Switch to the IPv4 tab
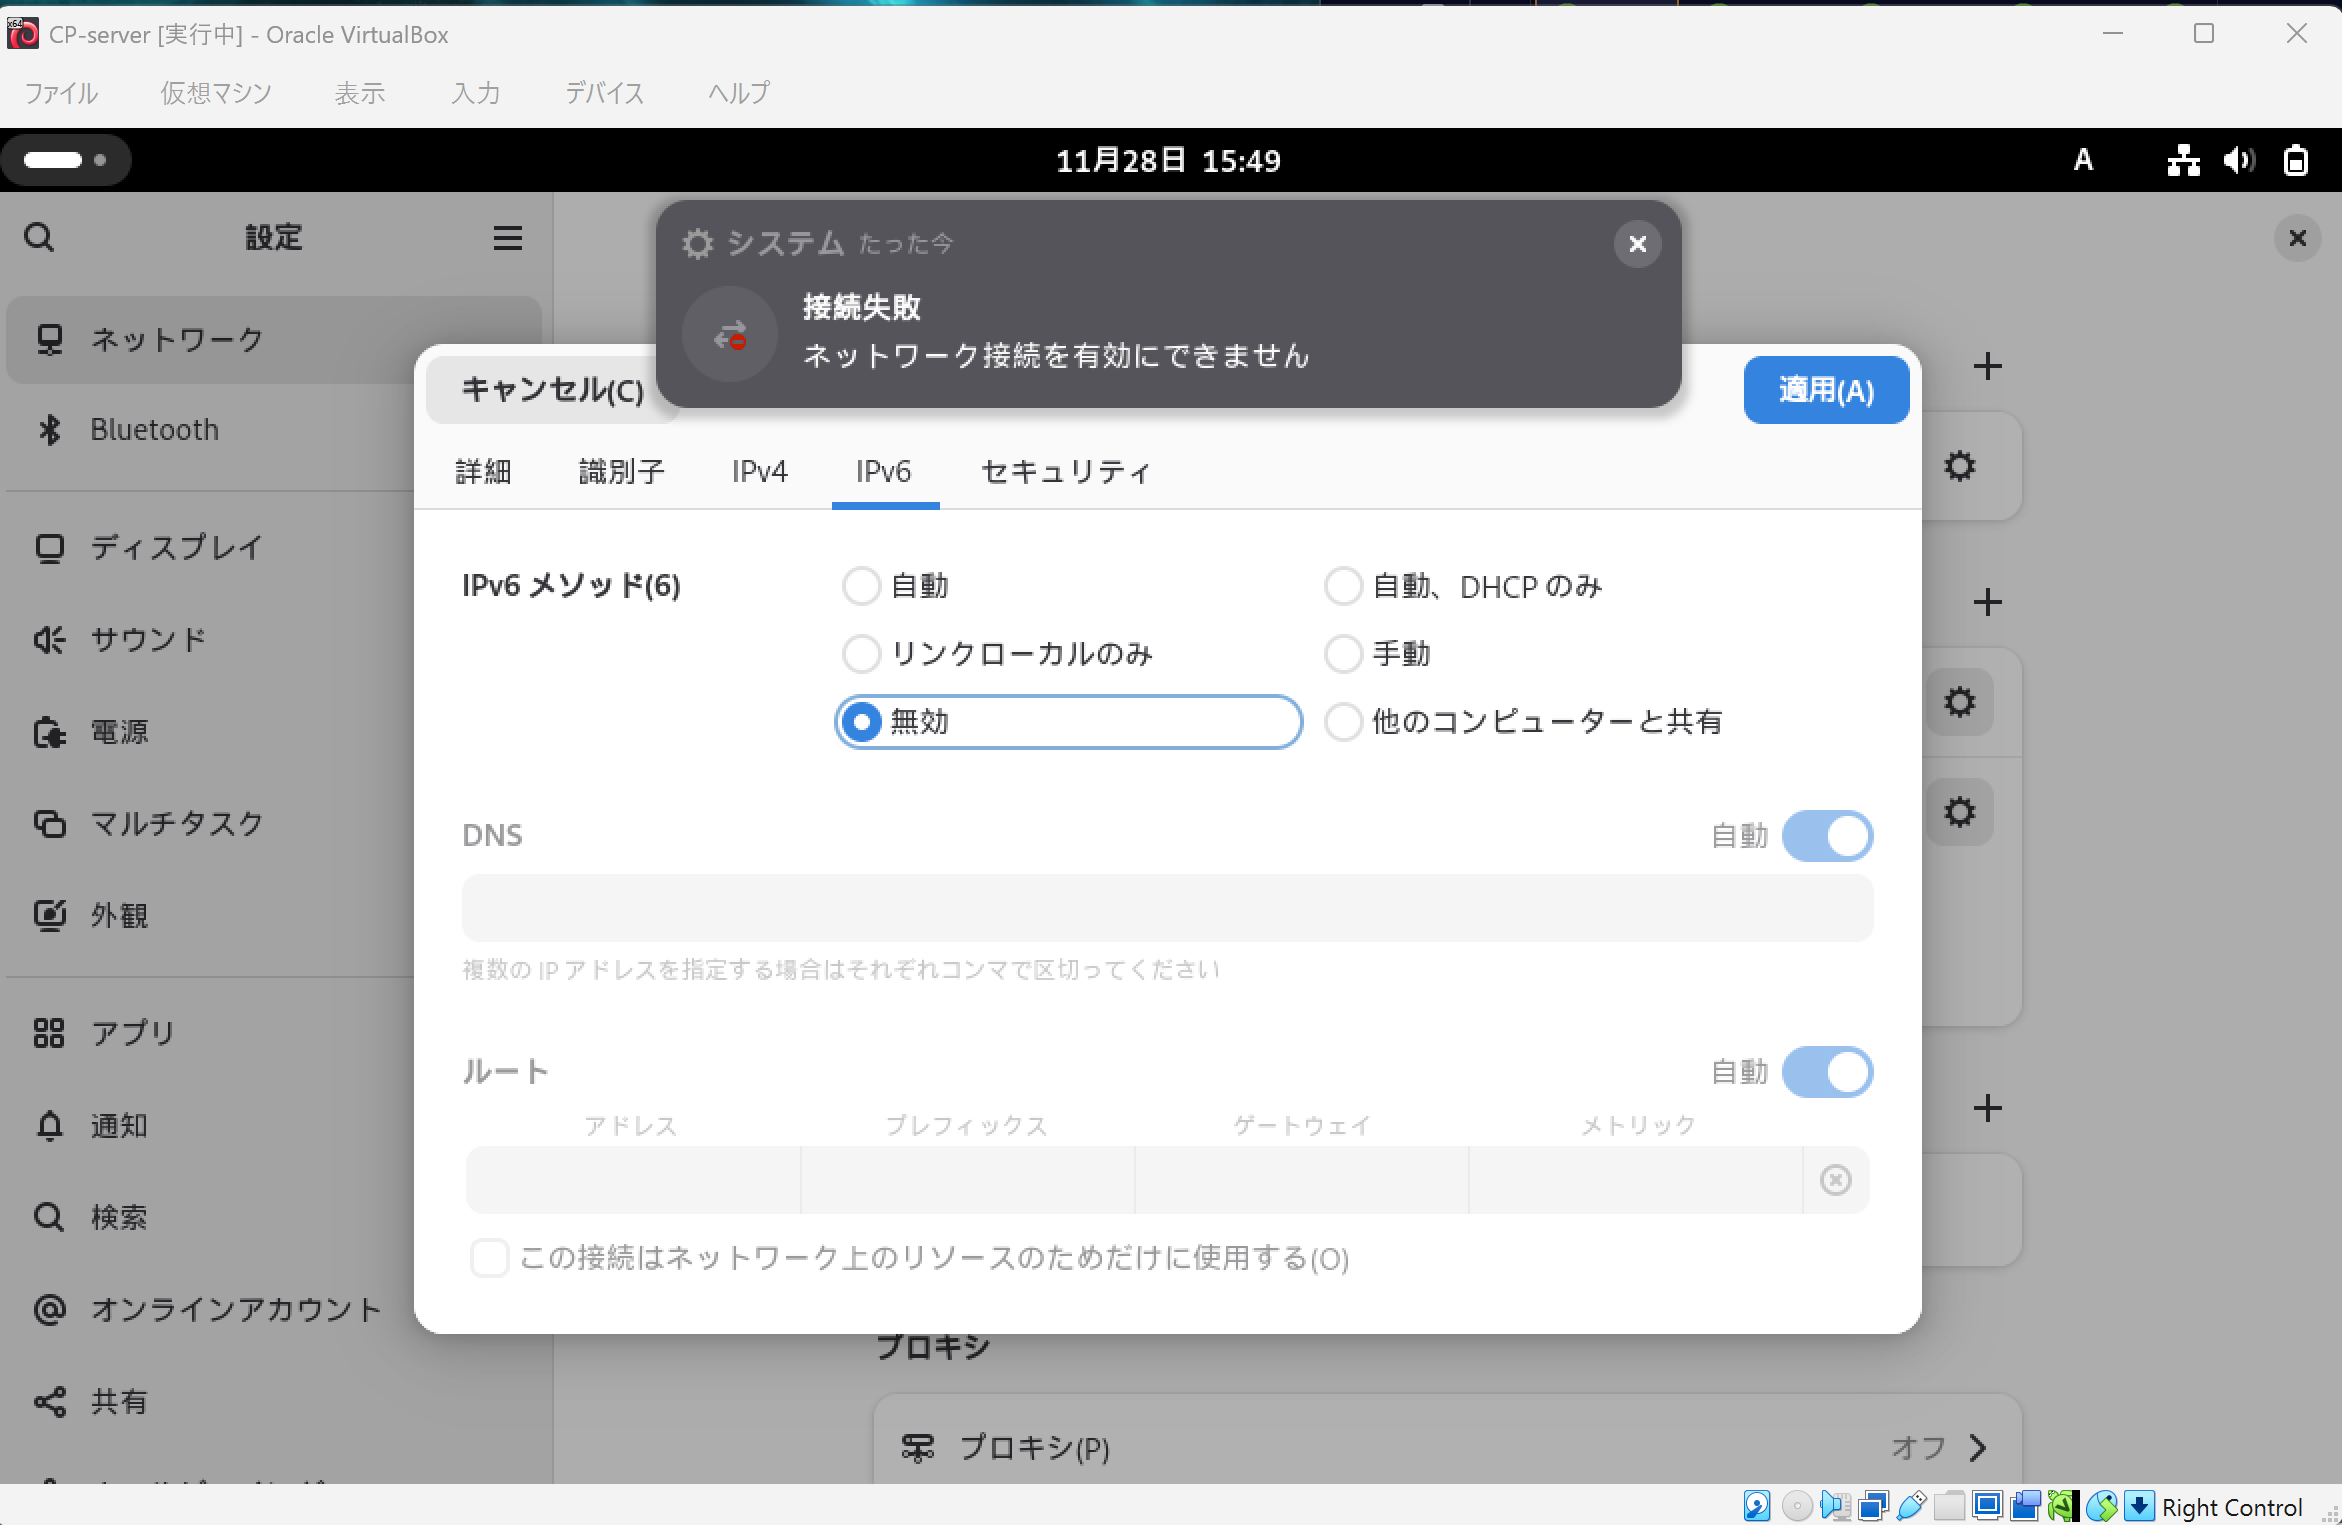The height and width of the screenshot is (1525, 2342). [x=759, y=472]
